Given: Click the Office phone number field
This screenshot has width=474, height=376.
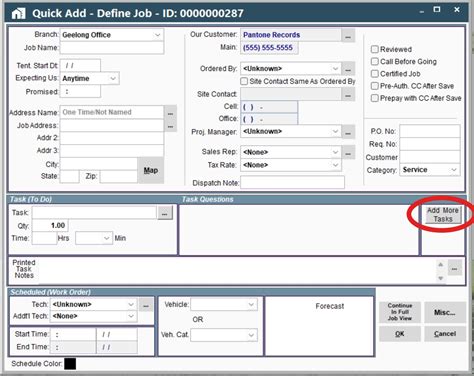Looking at the screenshot, I should (x=269, y=119).
